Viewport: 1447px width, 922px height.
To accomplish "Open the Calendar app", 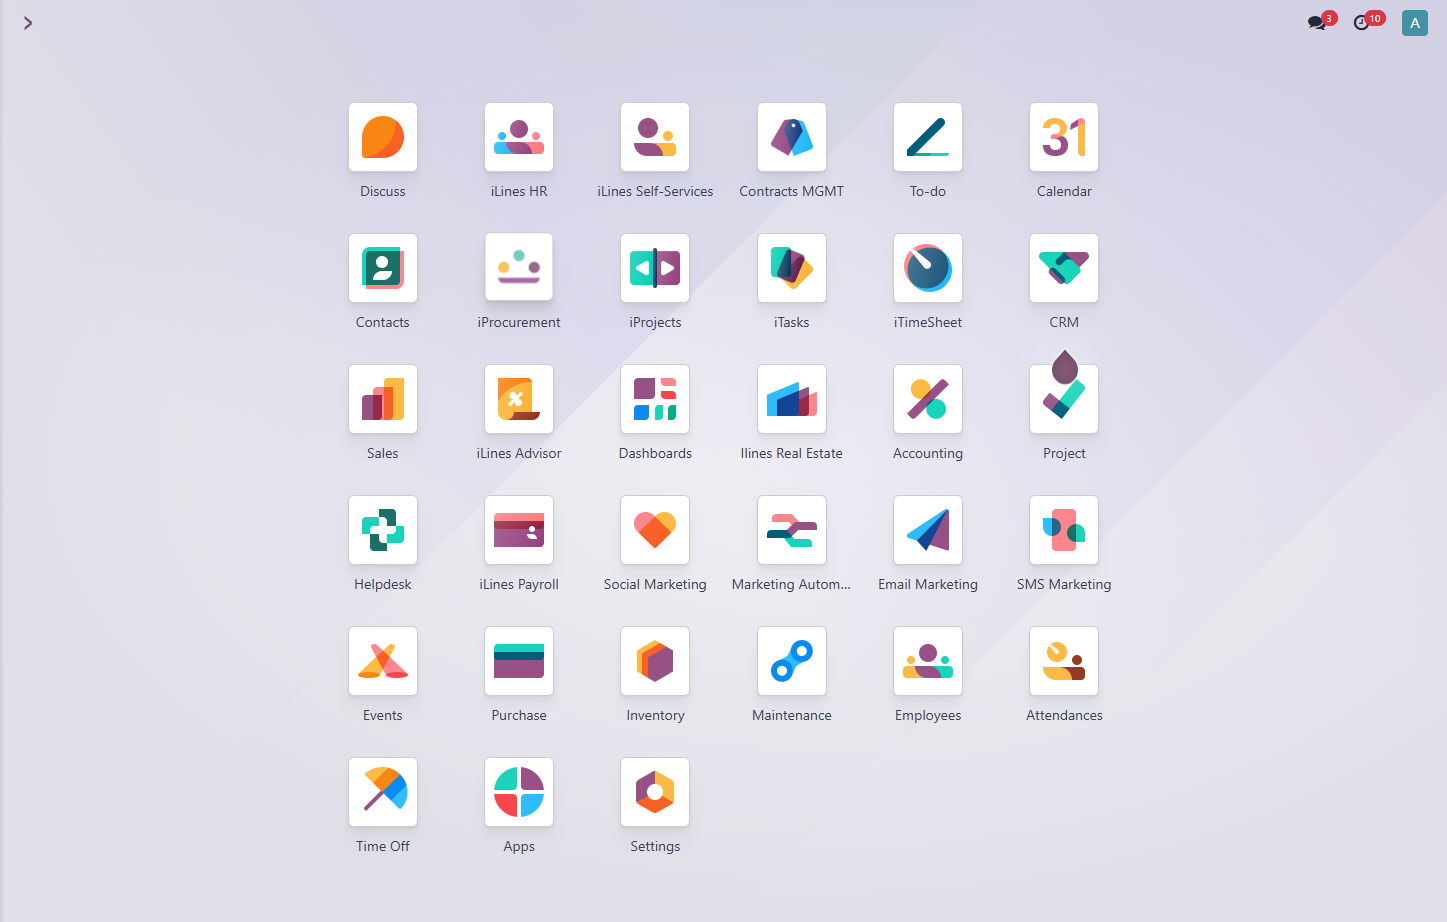I will [1064, 137].
